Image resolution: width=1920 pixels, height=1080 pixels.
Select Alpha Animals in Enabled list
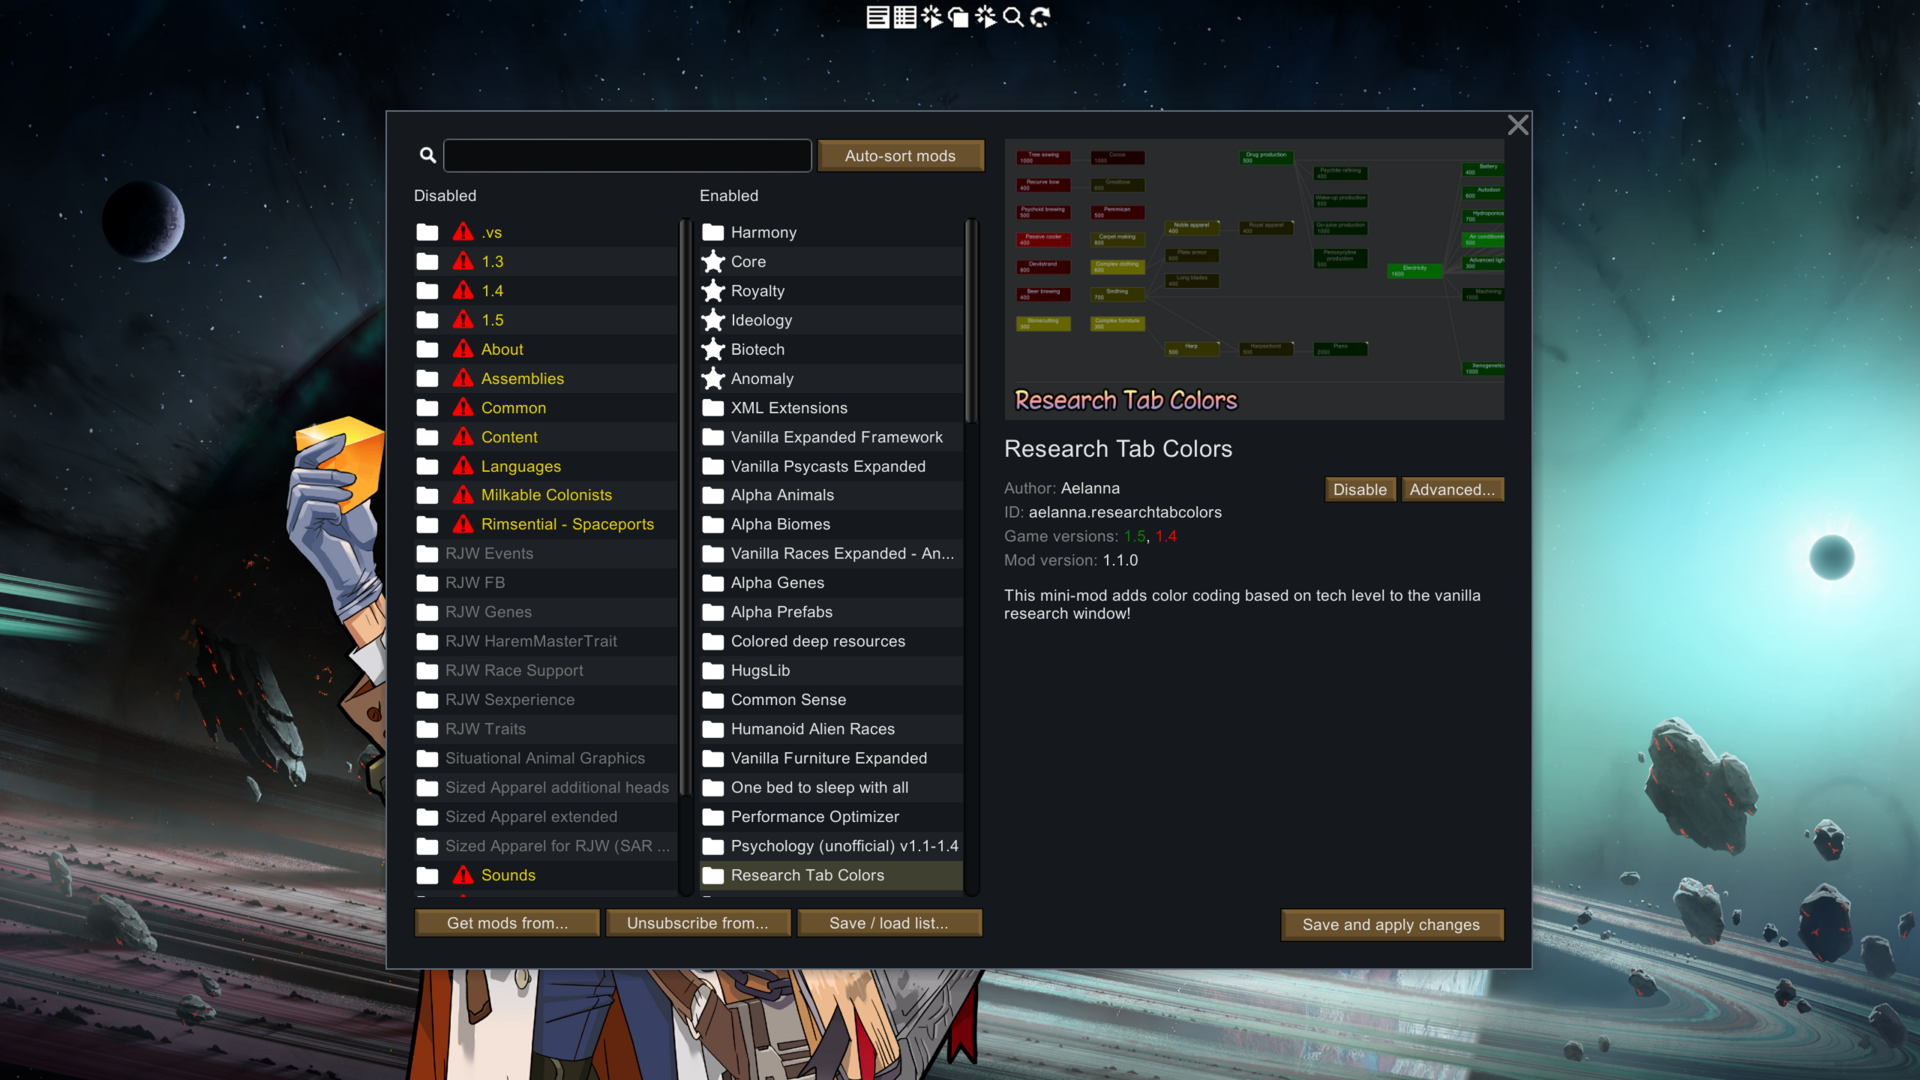coord(831,495)
